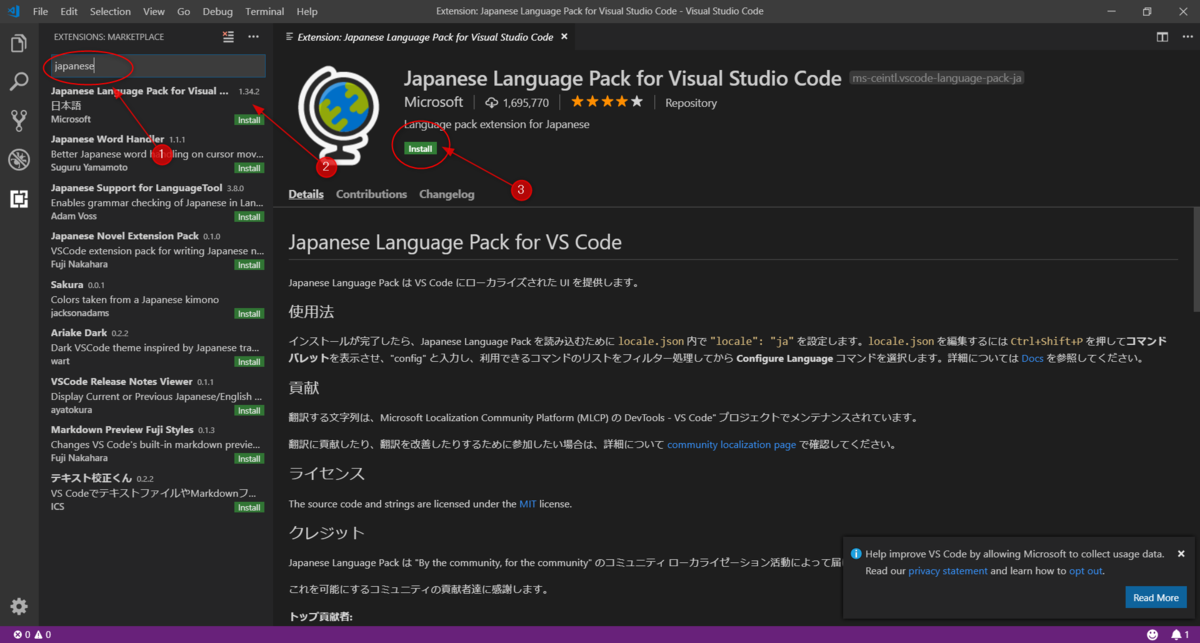The image size is (1200, 643).
Task: Switch to the Contributions tab
Action: point(371,194)
